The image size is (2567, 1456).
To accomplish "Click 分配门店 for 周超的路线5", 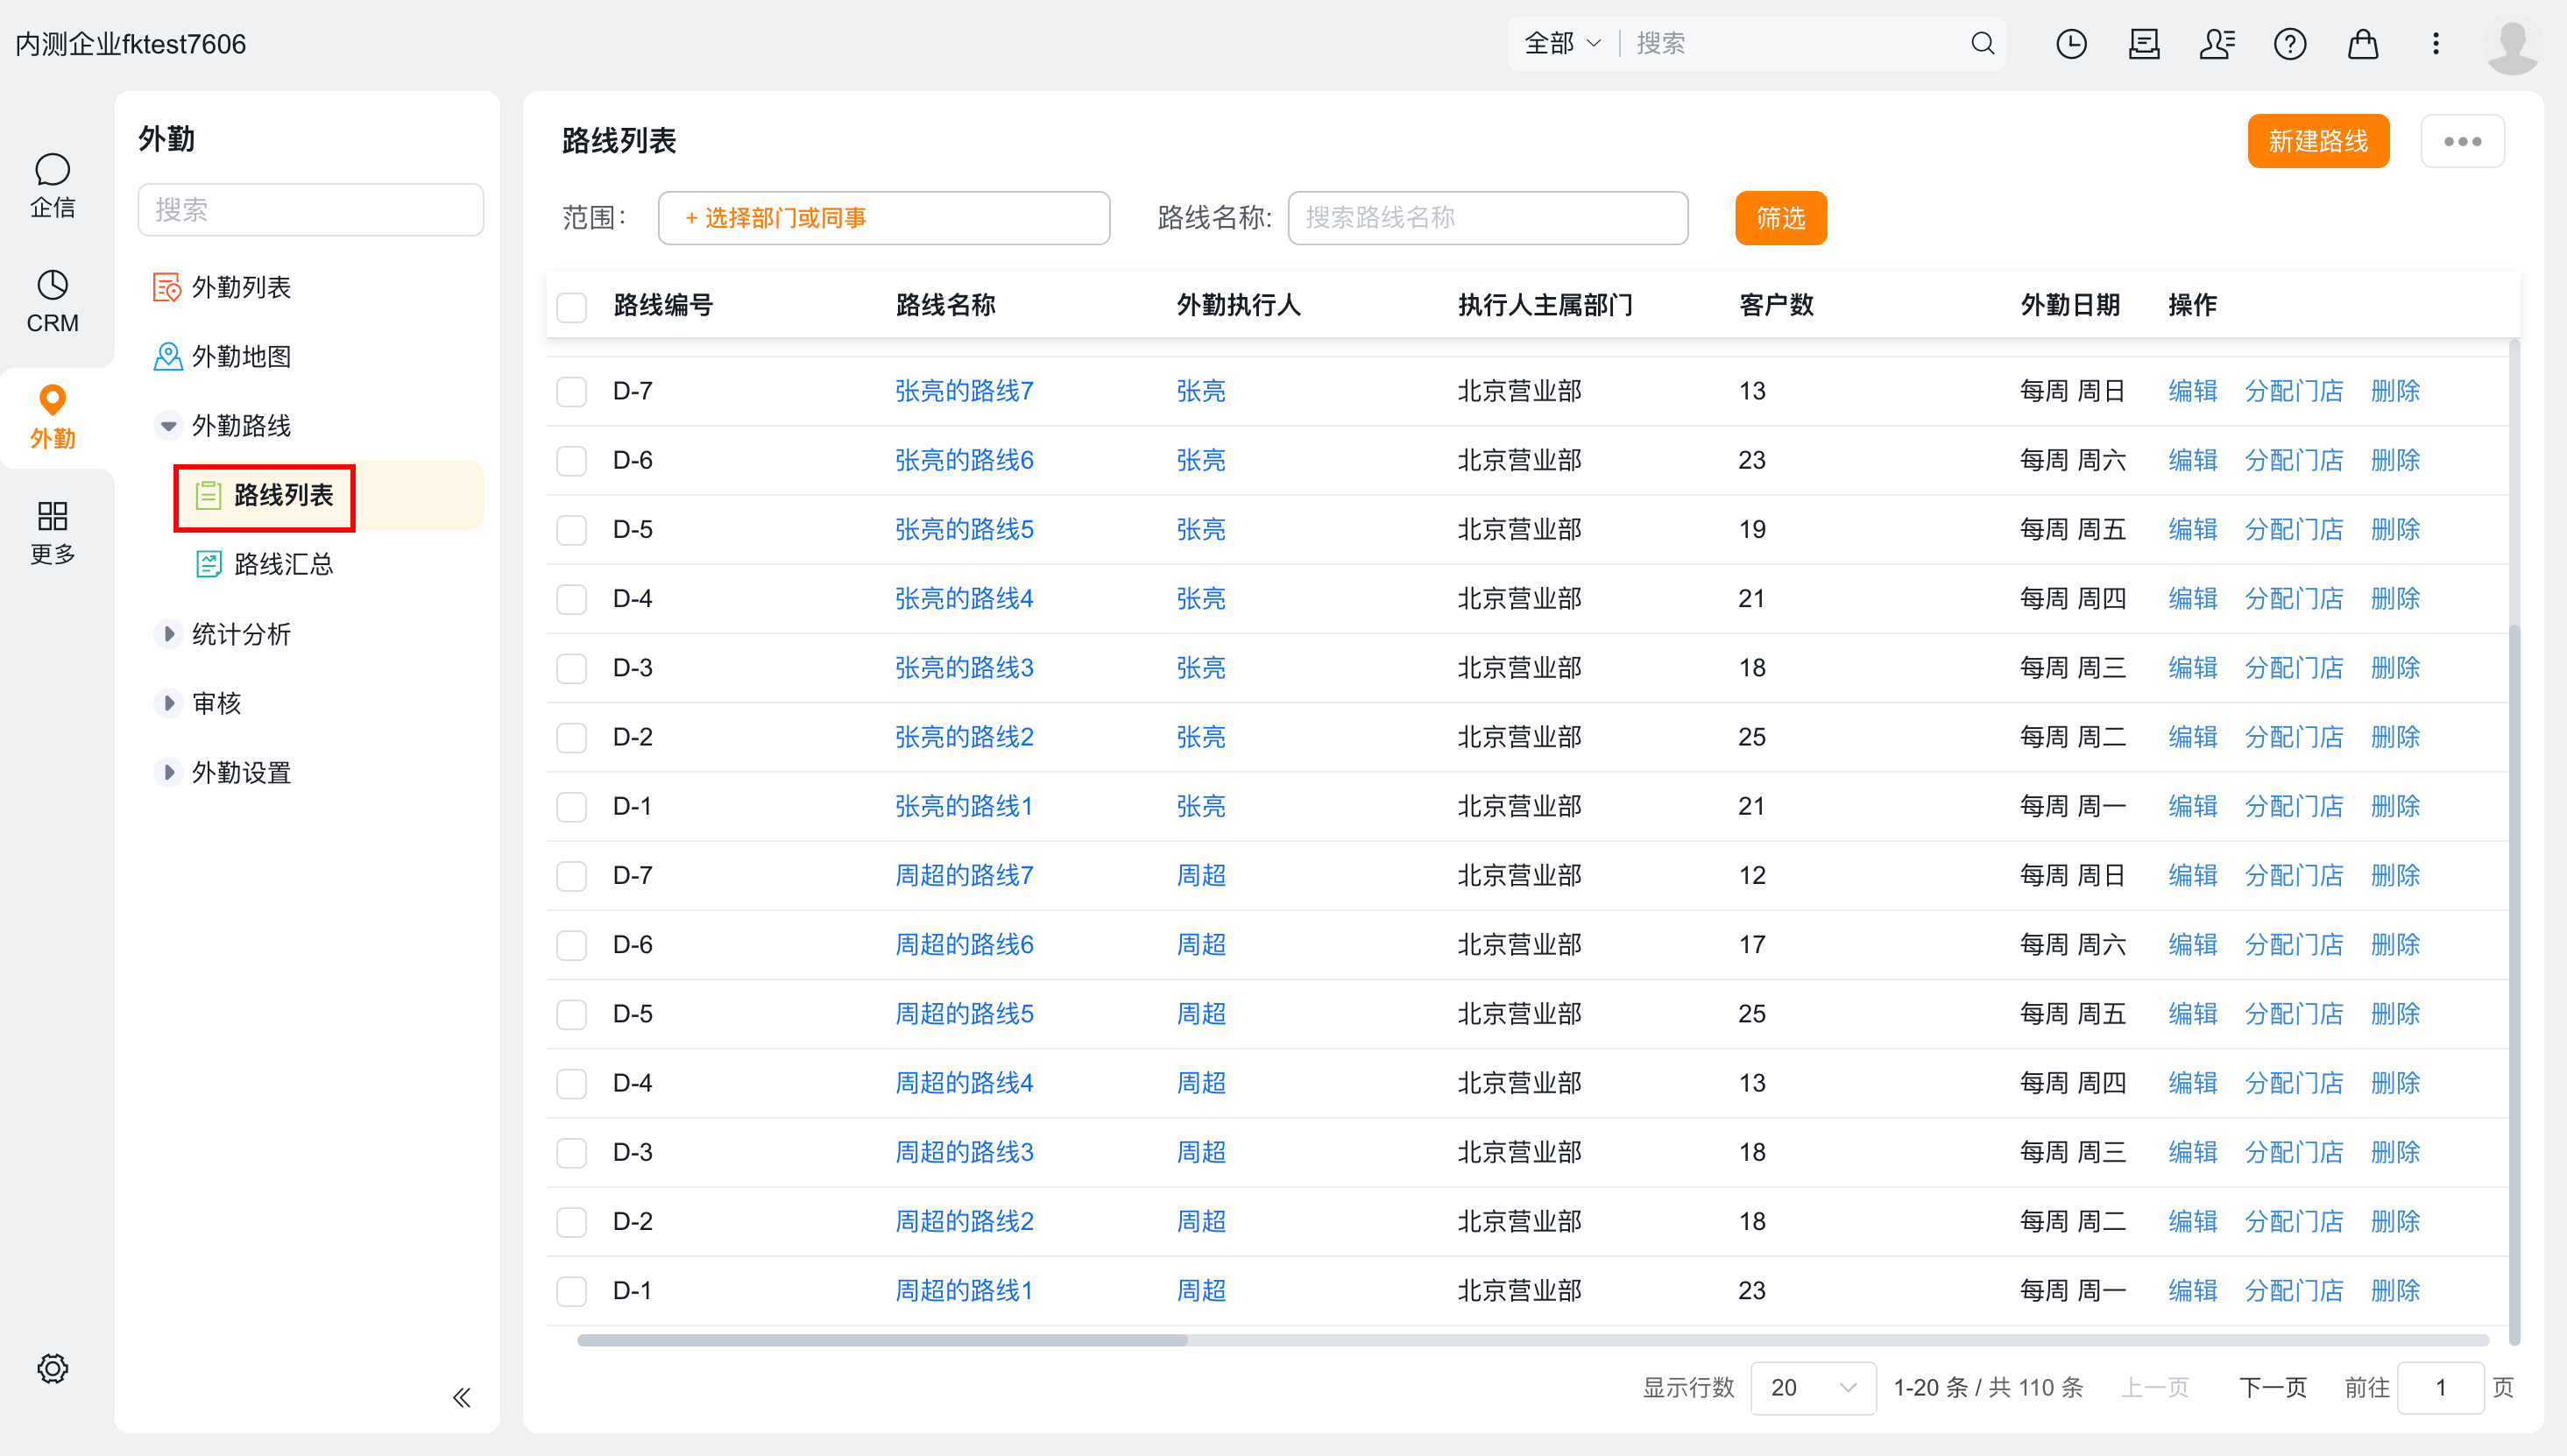I will pyautogui.click(x=2294, y=1014).
